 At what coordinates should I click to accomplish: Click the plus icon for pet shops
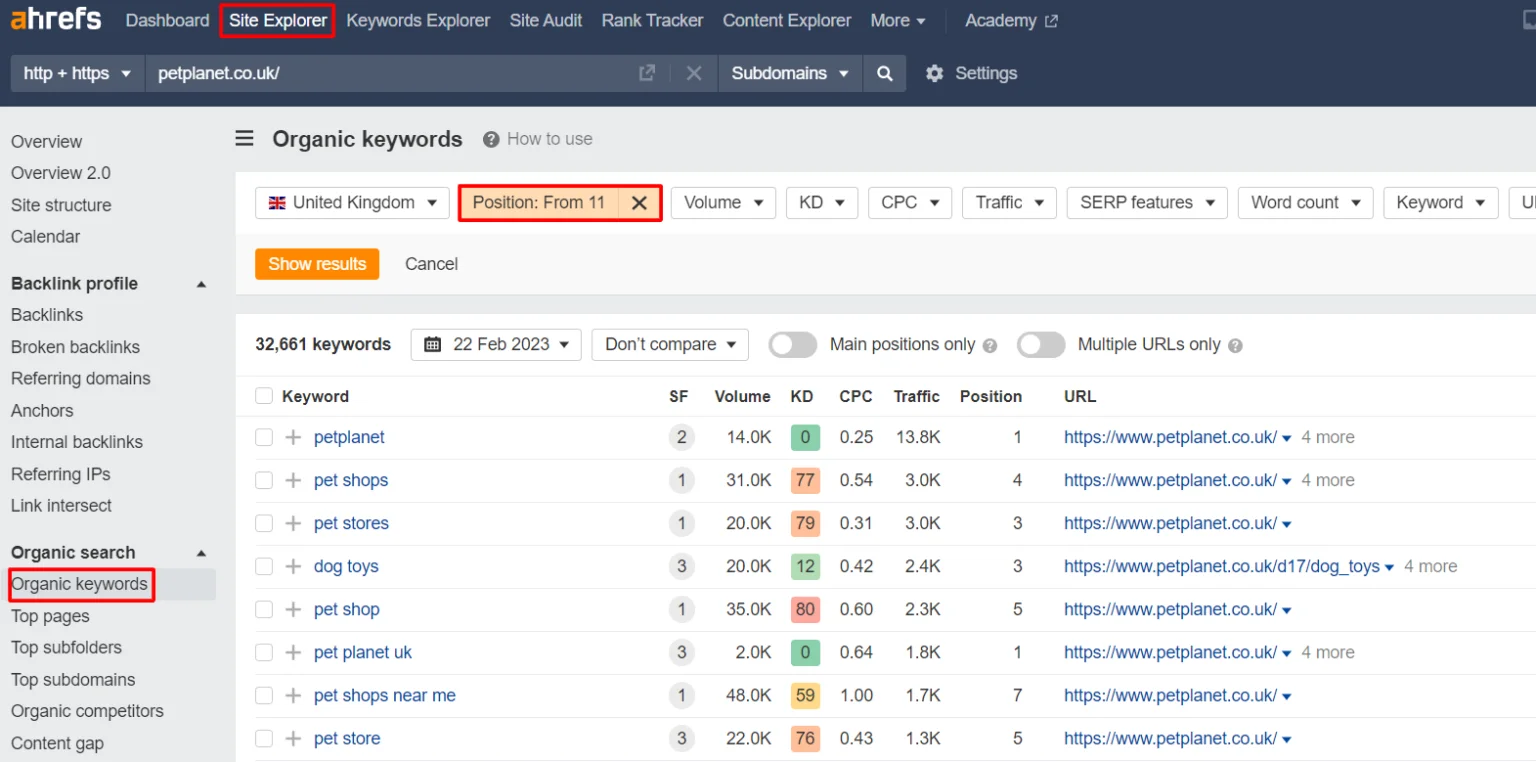coord(293,480)
